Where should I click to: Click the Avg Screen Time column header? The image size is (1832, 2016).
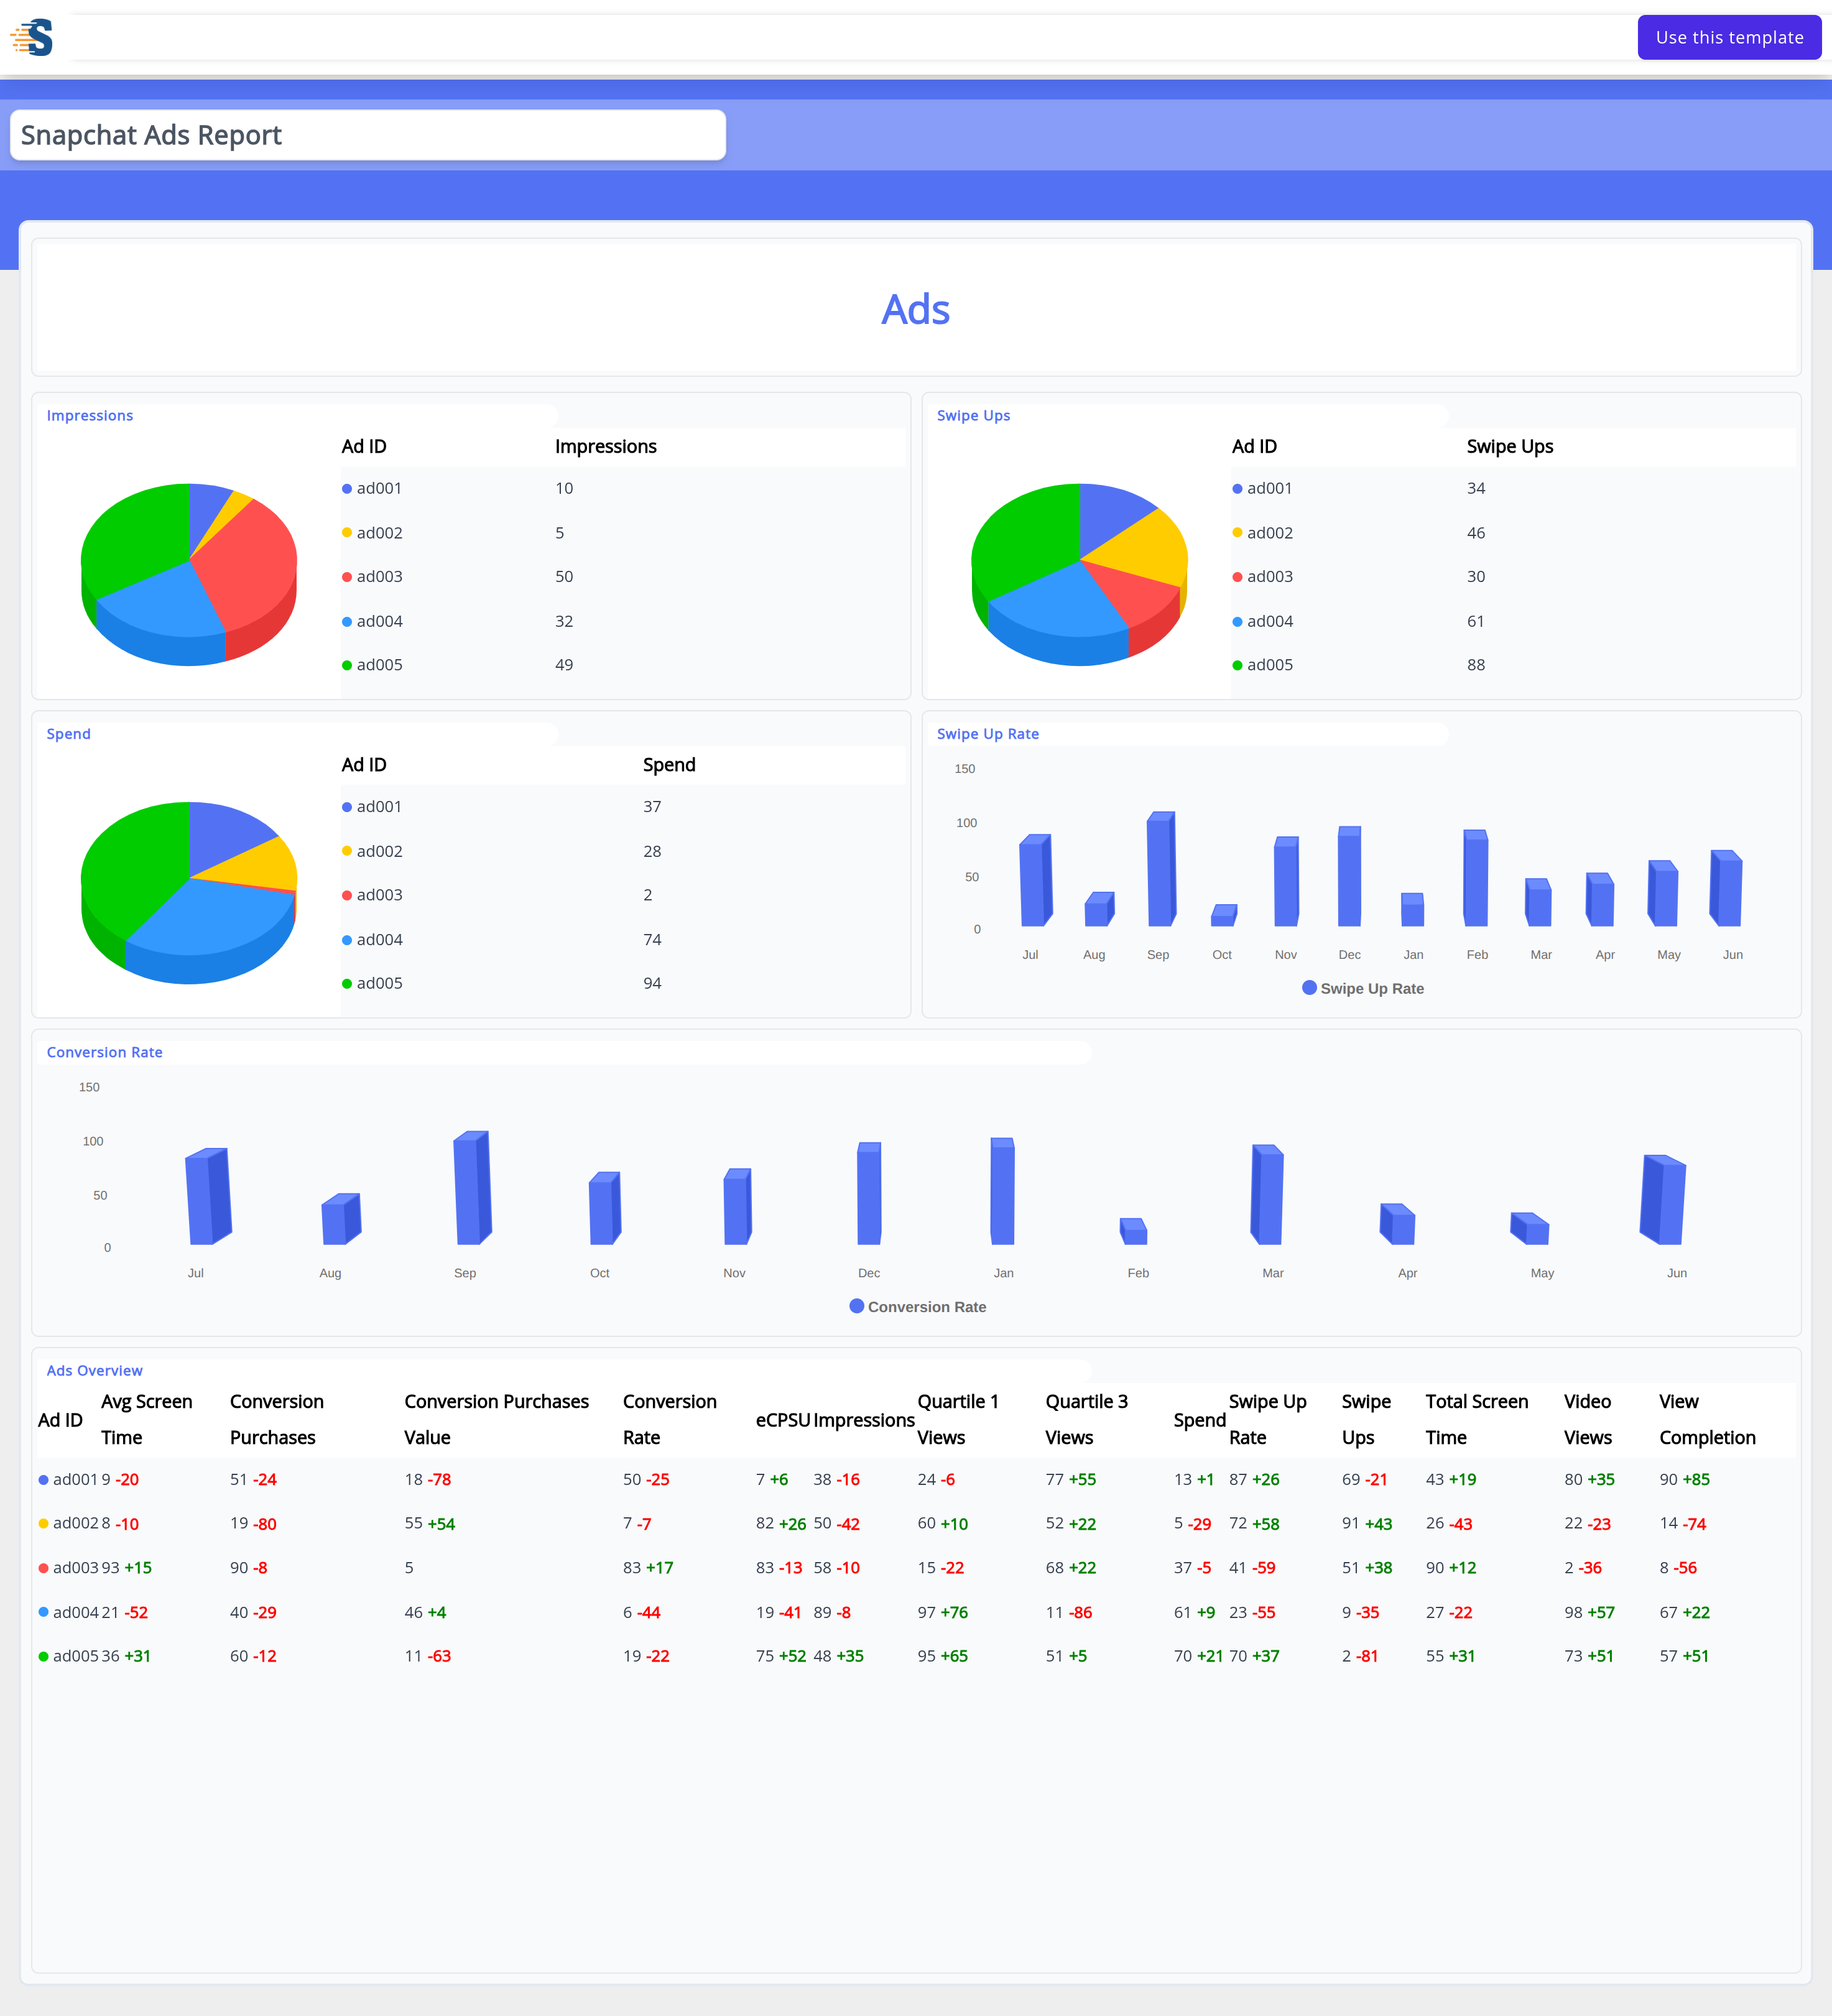pyautogui.click(x=147, y=1420)
